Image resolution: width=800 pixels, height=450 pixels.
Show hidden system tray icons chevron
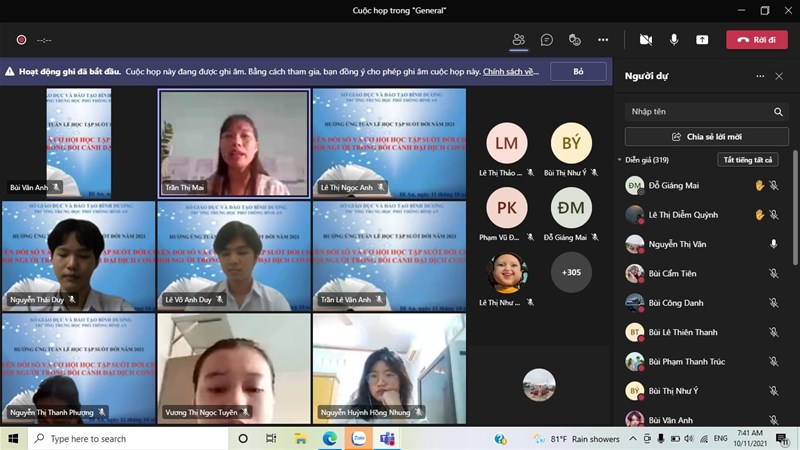point(633,439)
